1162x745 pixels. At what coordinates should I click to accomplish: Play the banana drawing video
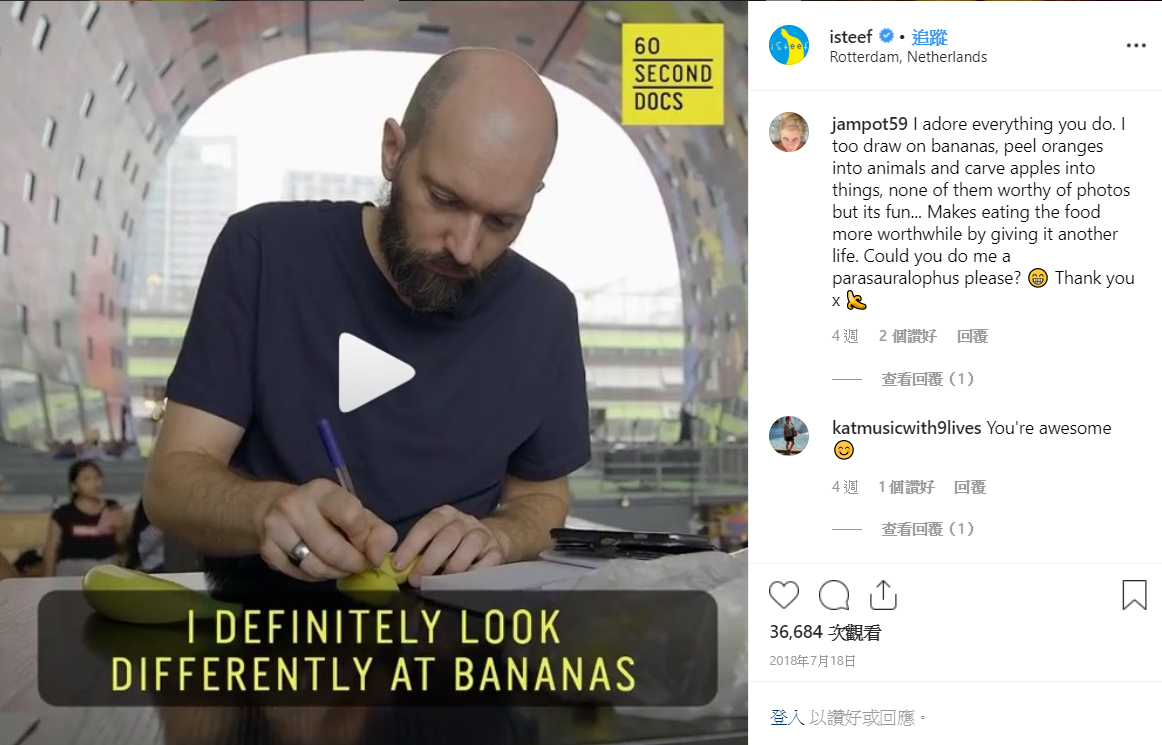(x=376, y=372)
